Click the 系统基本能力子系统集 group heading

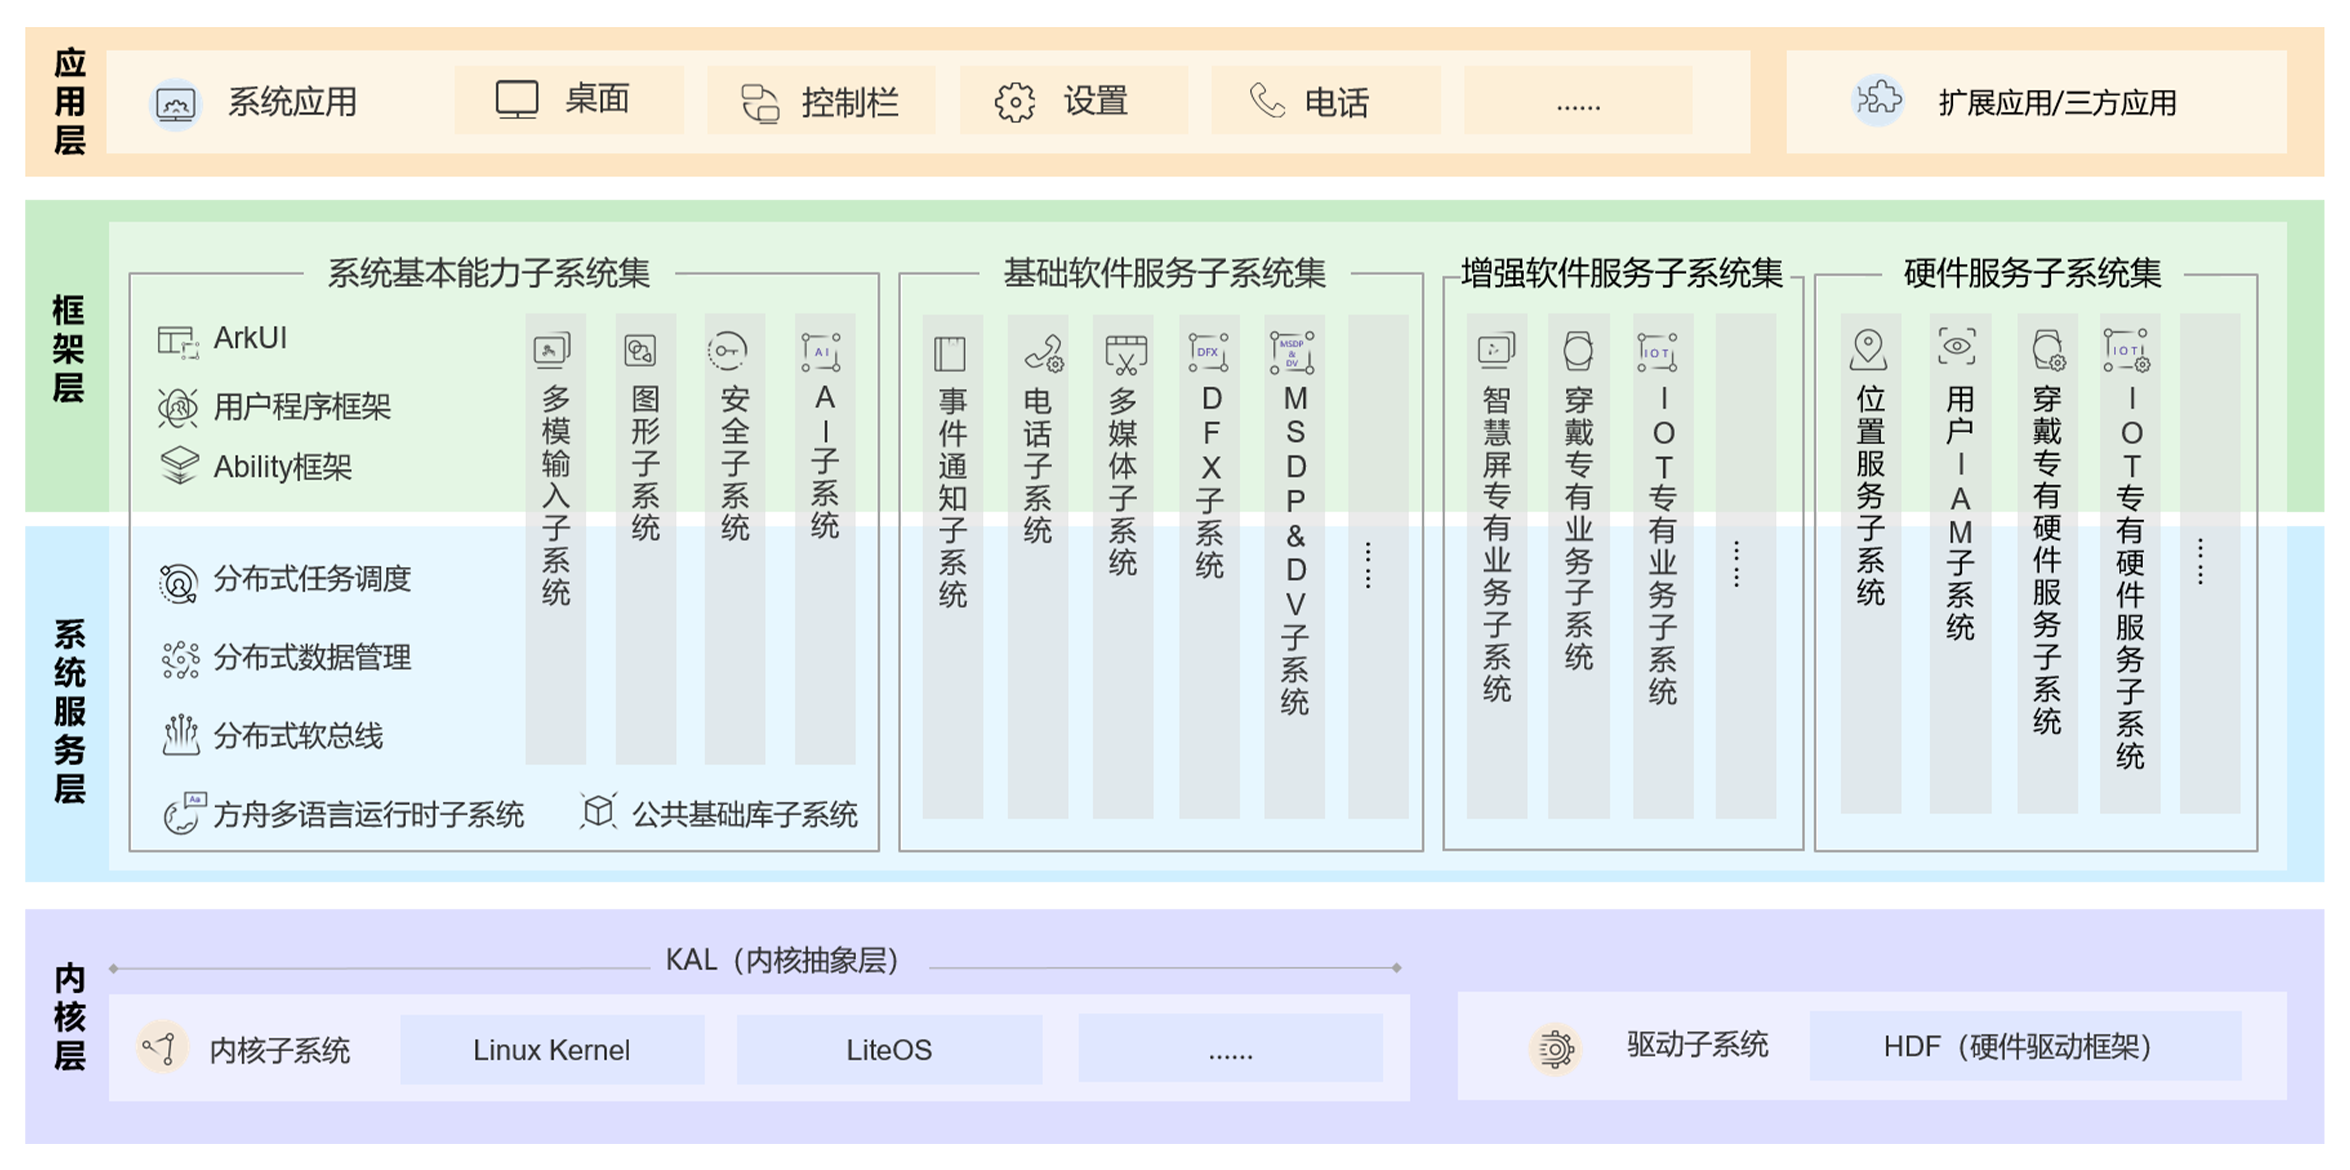pyautogui.click(x=489, y=273)
